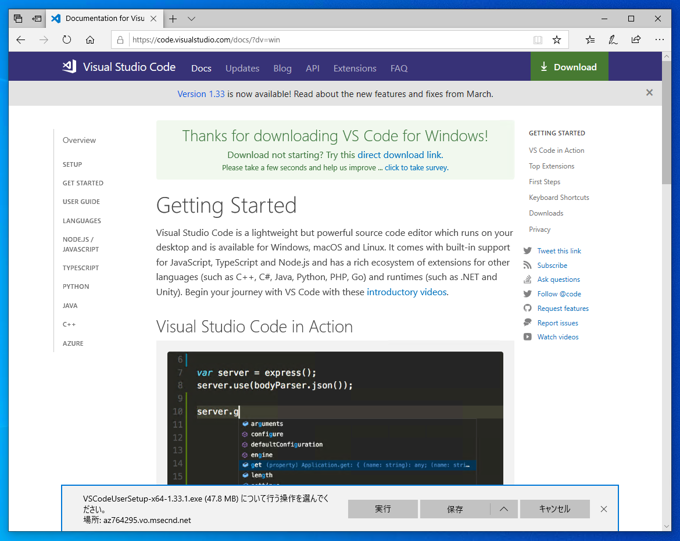The height and width of the screenshot is (541, 680).
Task: Close the Version 1.33 announcement banner
Action: 649,92
